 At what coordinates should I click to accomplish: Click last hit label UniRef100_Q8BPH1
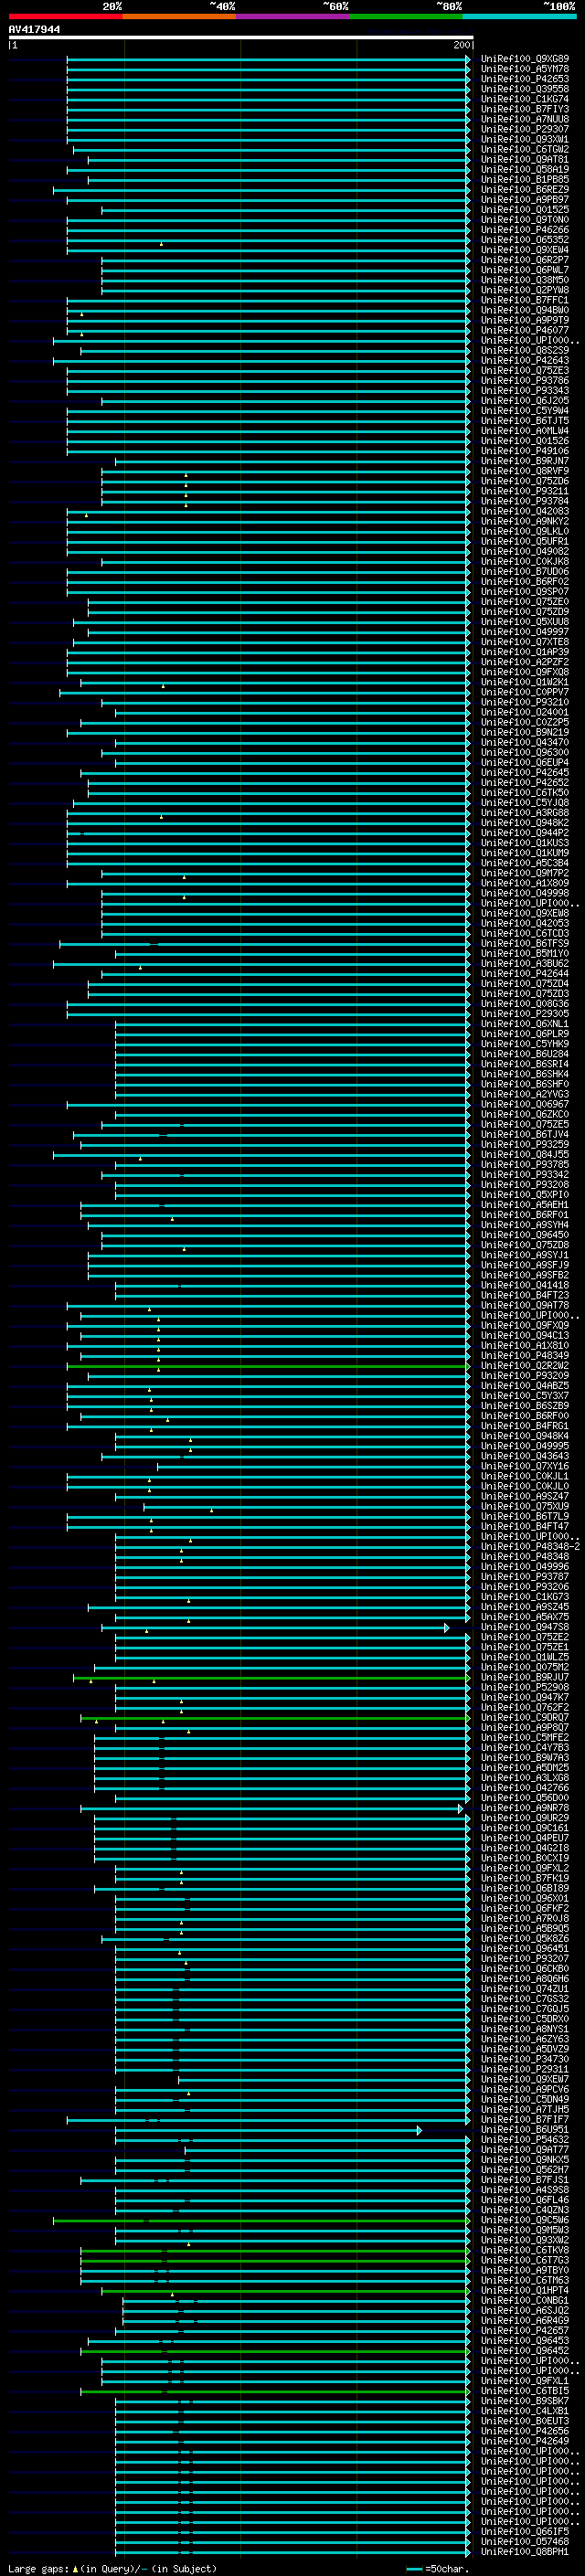point(525,2552)
